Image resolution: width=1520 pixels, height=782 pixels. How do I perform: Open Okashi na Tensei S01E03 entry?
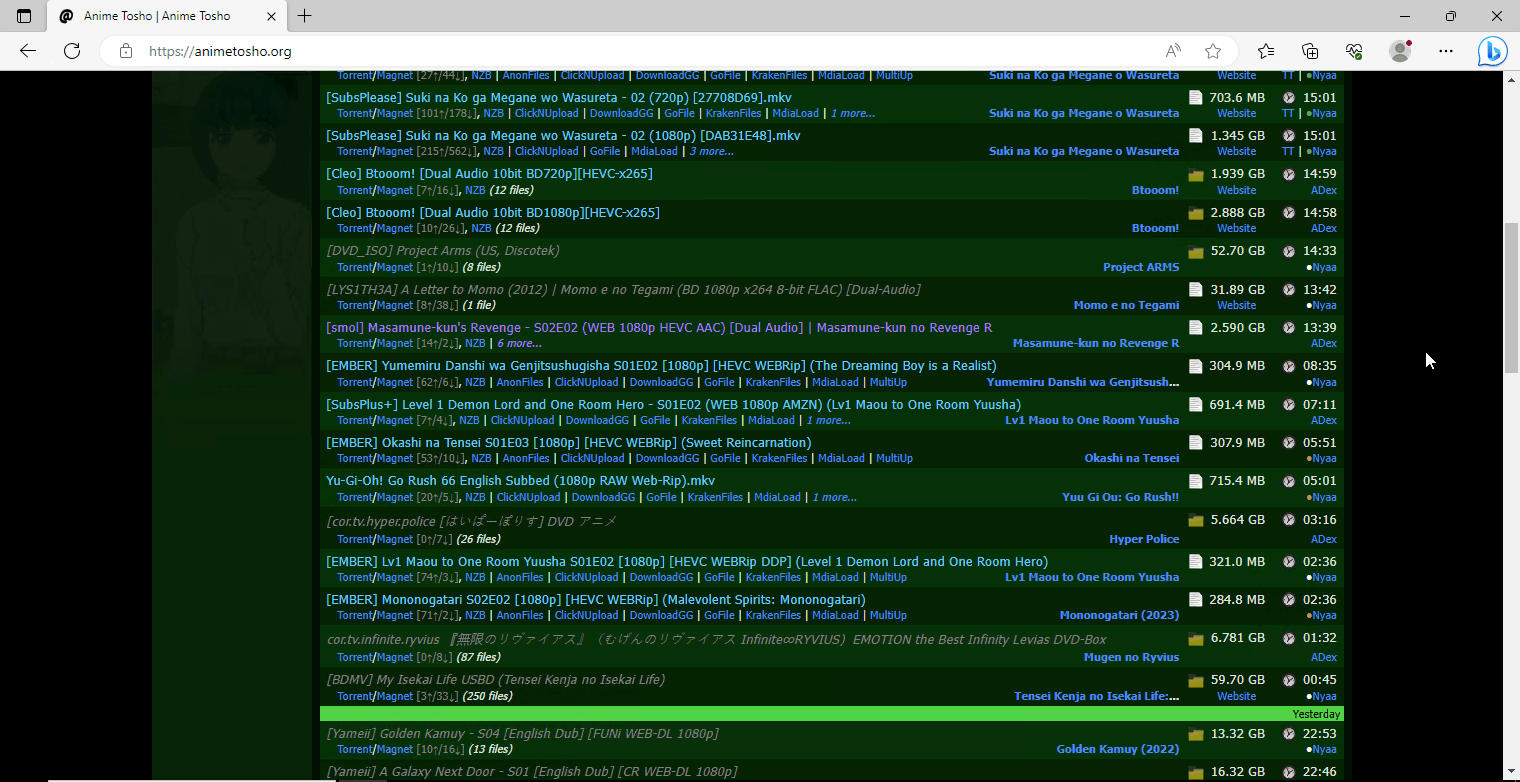point(568,443)
